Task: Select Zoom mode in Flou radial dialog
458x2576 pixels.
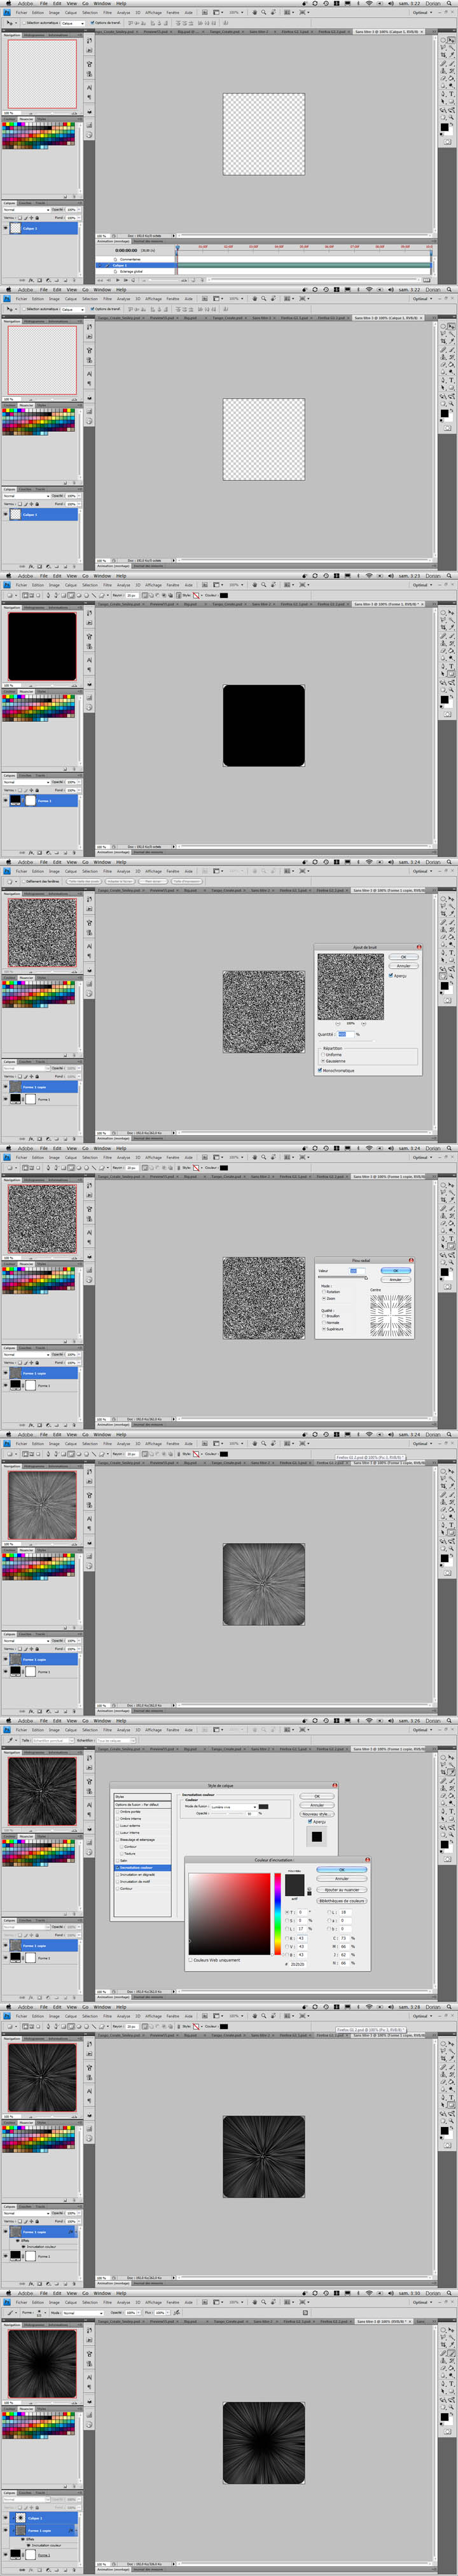Action: point(324,1299)
